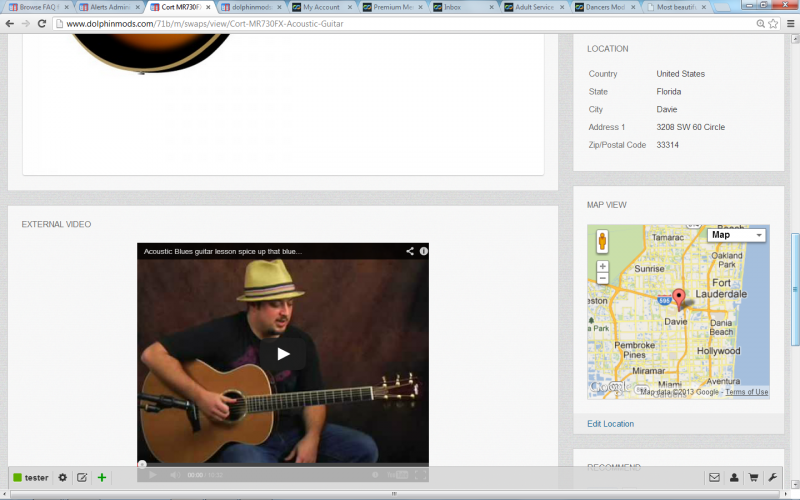Image resolution: width=800 pixels, height=500 pixels.
Task: Click the MAP VIEW heading
Action: tap(606, 205)
